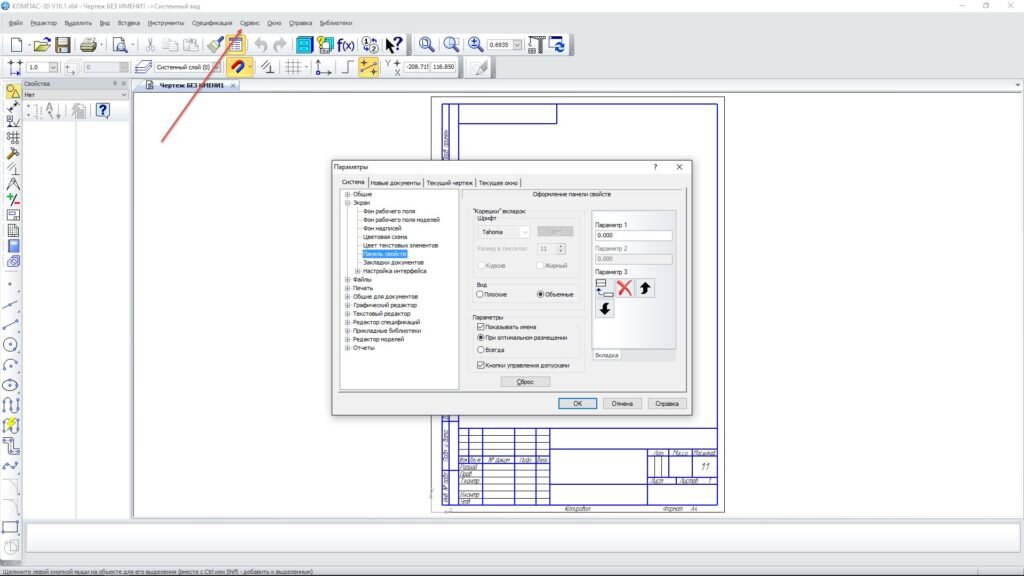Click the Справка button in dialog

[x=667, y=404]
